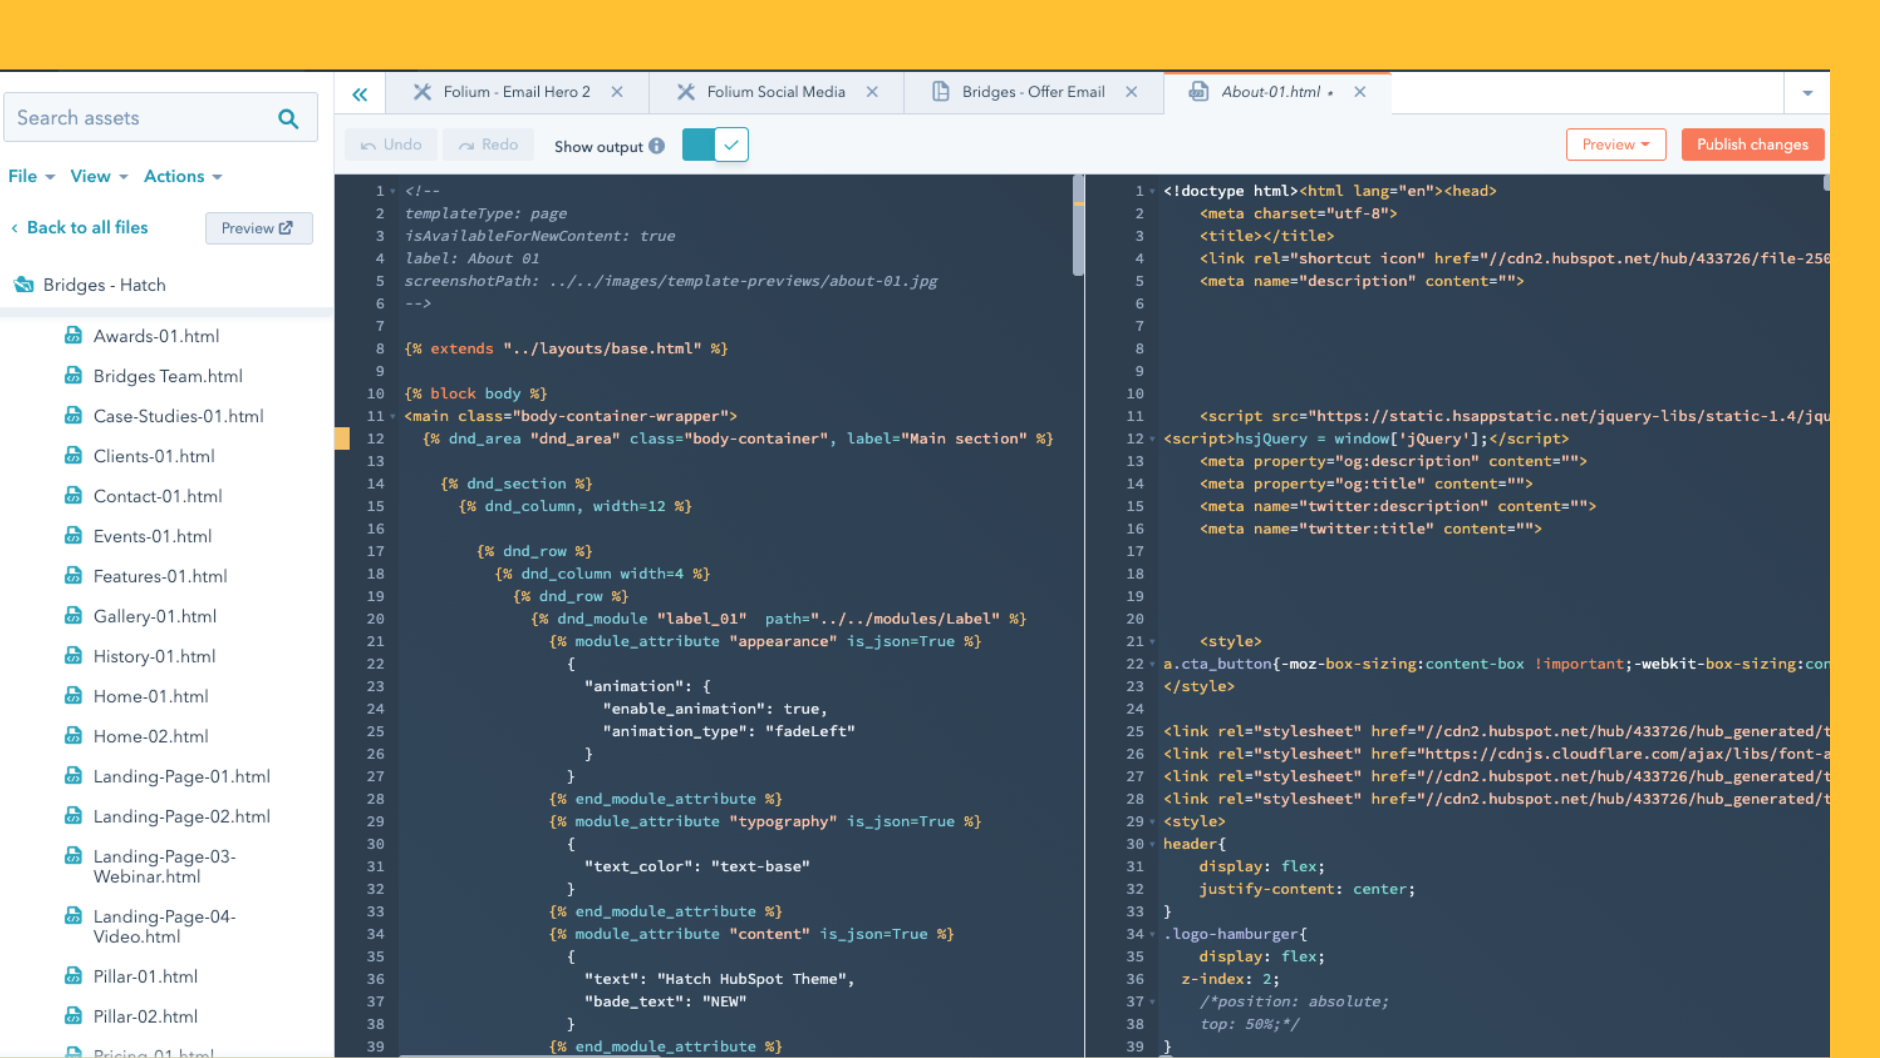Click the Clients-01.html file icon
This screenshot has height=1058, width=1880.
pyautogui.click(x=73, y=455)
